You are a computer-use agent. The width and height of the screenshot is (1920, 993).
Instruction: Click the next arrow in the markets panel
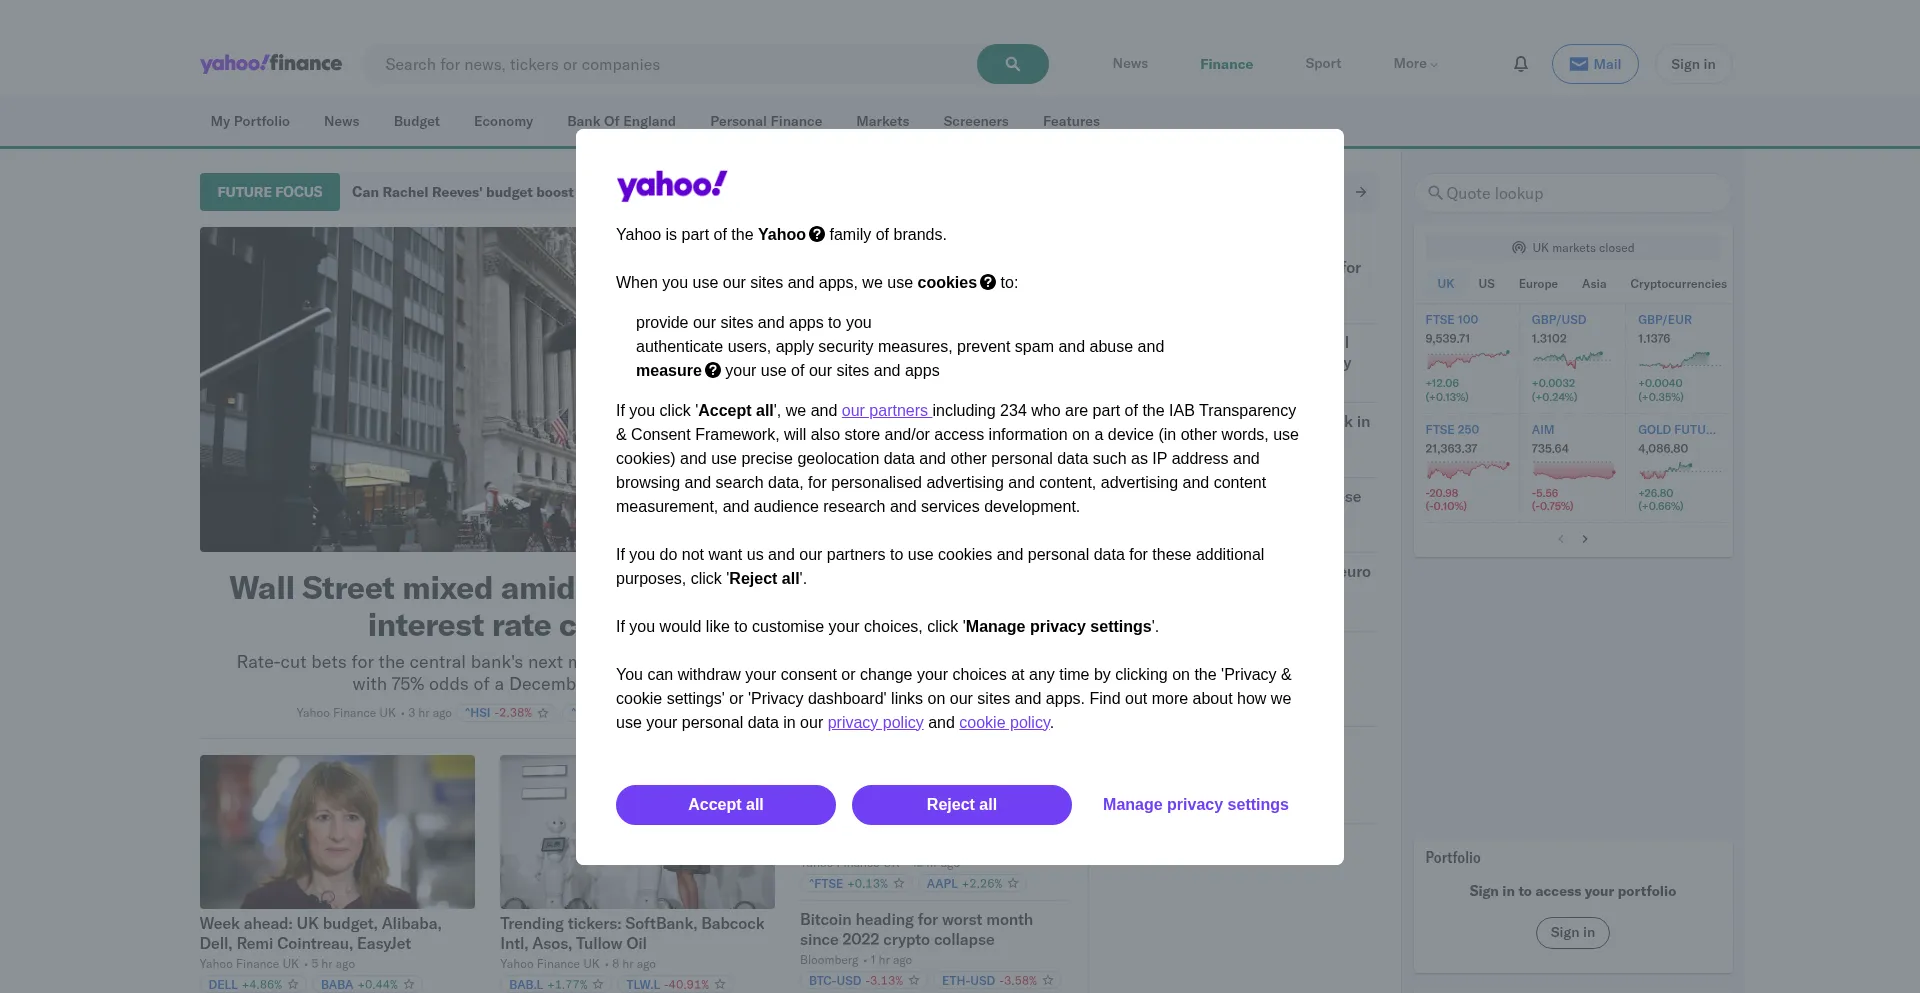point(1585,539)
